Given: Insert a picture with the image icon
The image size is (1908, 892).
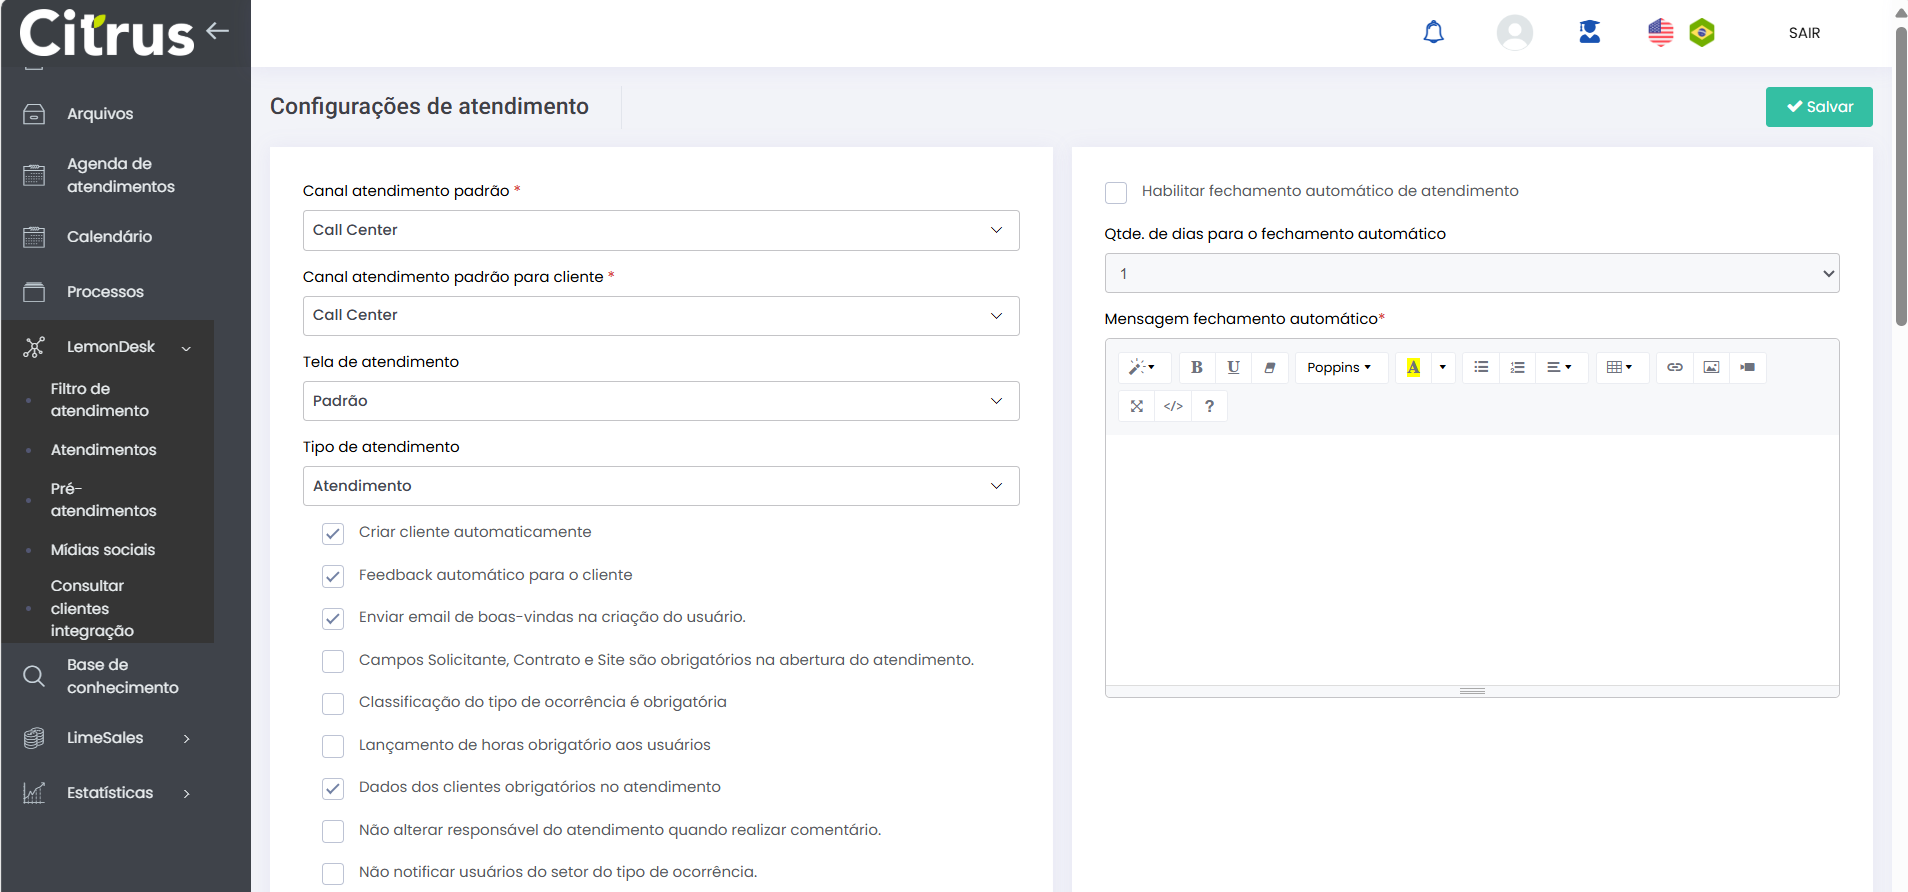Looking at the screenshot, I should pyautogui.click(x=1711, y=367).
